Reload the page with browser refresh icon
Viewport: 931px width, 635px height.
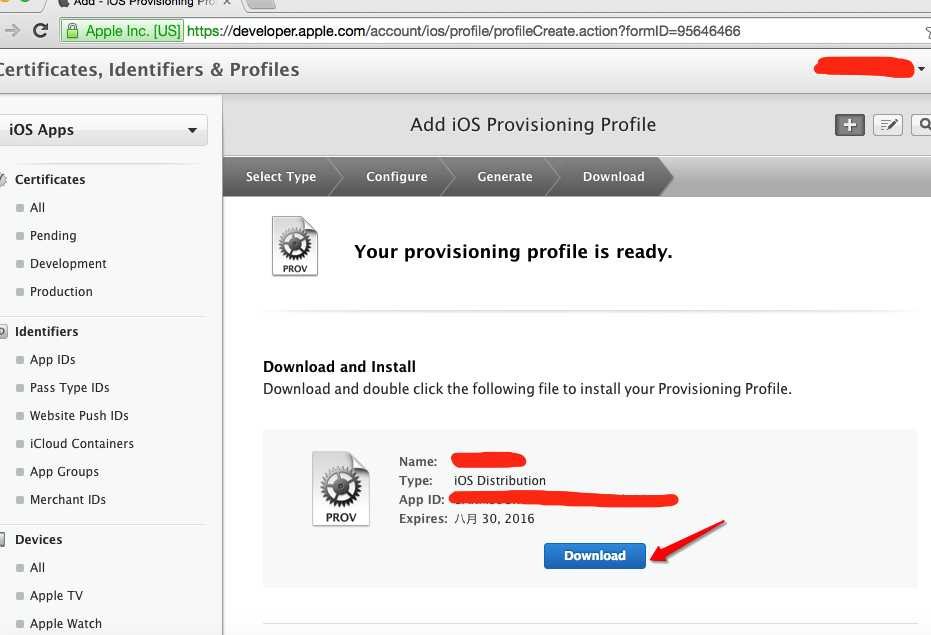click(x=40, y=31)
